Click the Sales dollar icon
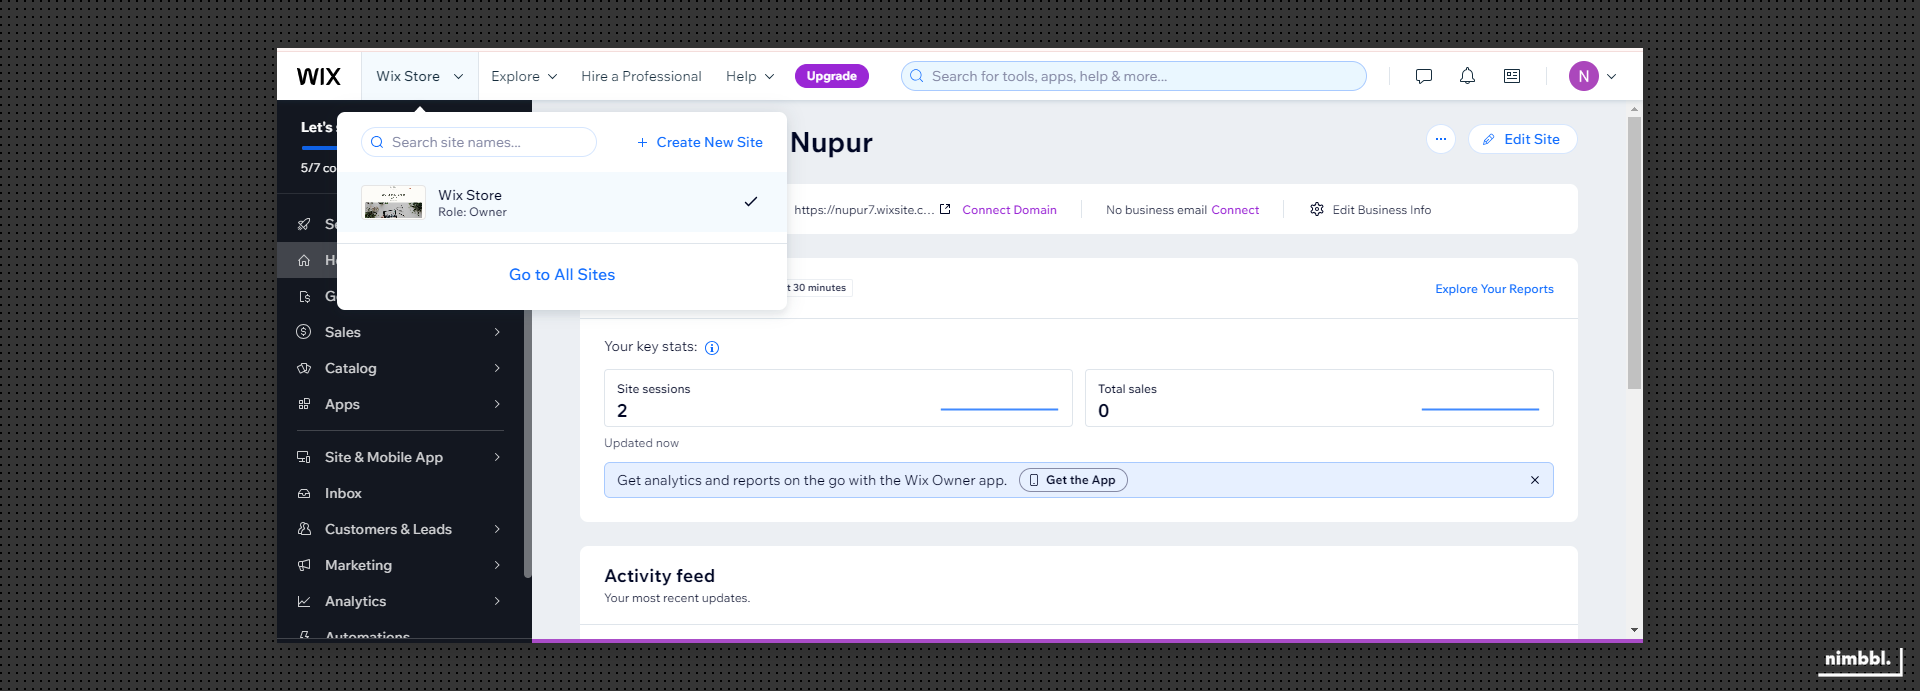1920x691 pixels. (304, 332)
